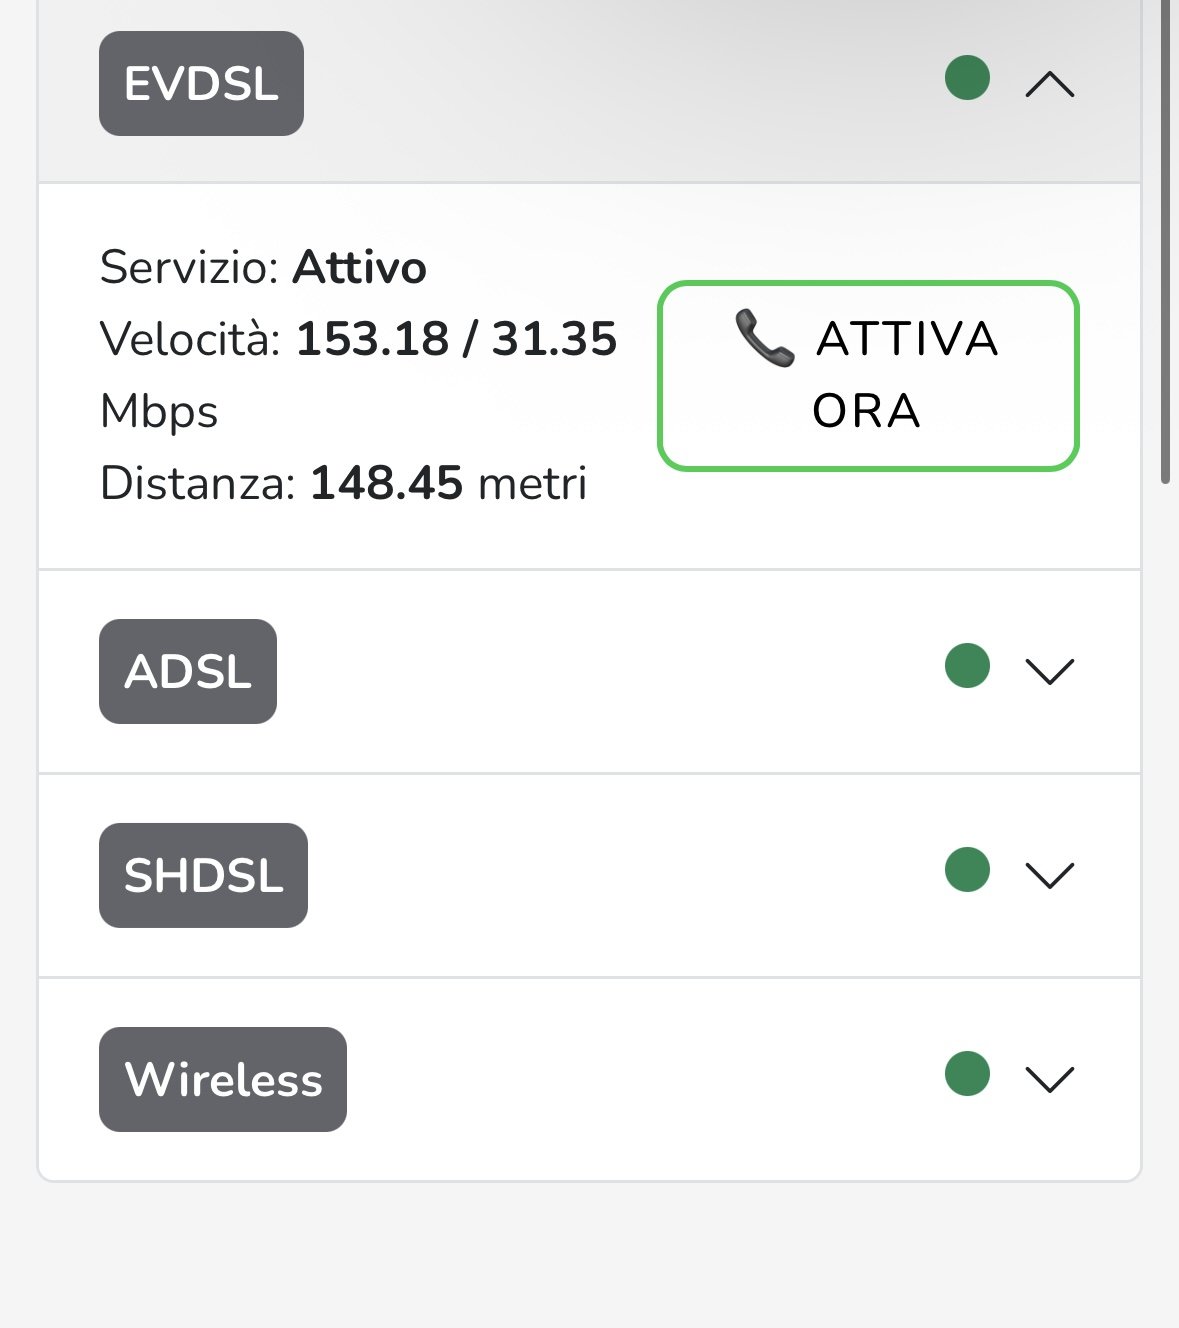Select the SHDSL label badge
This screenshot has height=1328, width=1179.
coord(203,876)
